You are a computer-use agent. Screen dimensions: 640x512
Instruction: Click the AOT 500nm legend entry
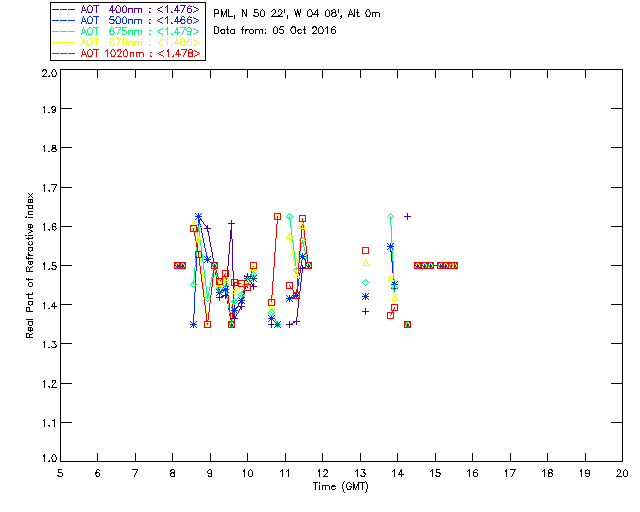coord(126,20)
